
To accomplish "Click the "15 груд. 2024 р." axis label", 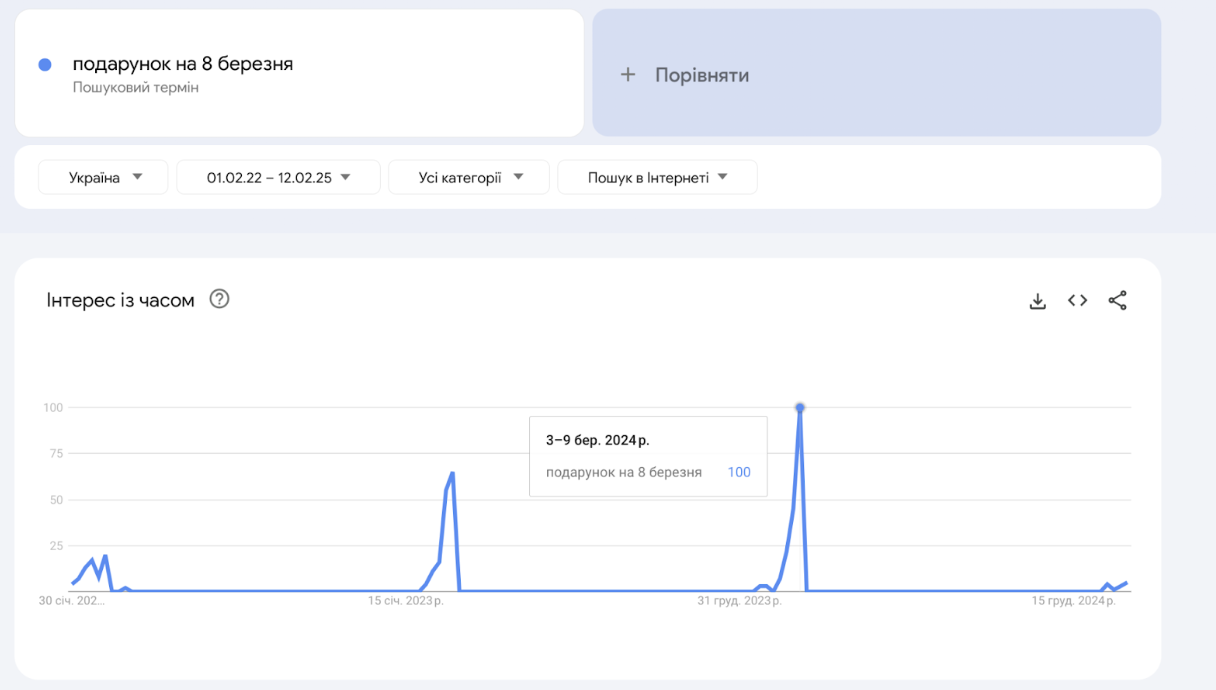I will click(x=1074, y=601).
